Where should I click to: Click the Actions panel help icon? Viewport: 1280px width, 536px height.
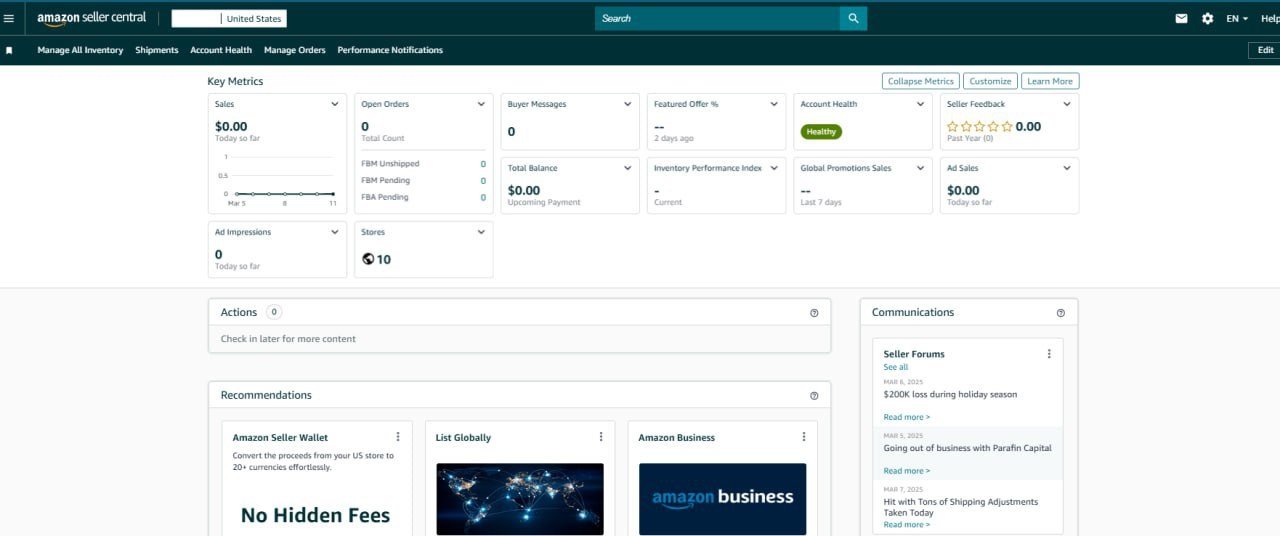coord(814,313)
